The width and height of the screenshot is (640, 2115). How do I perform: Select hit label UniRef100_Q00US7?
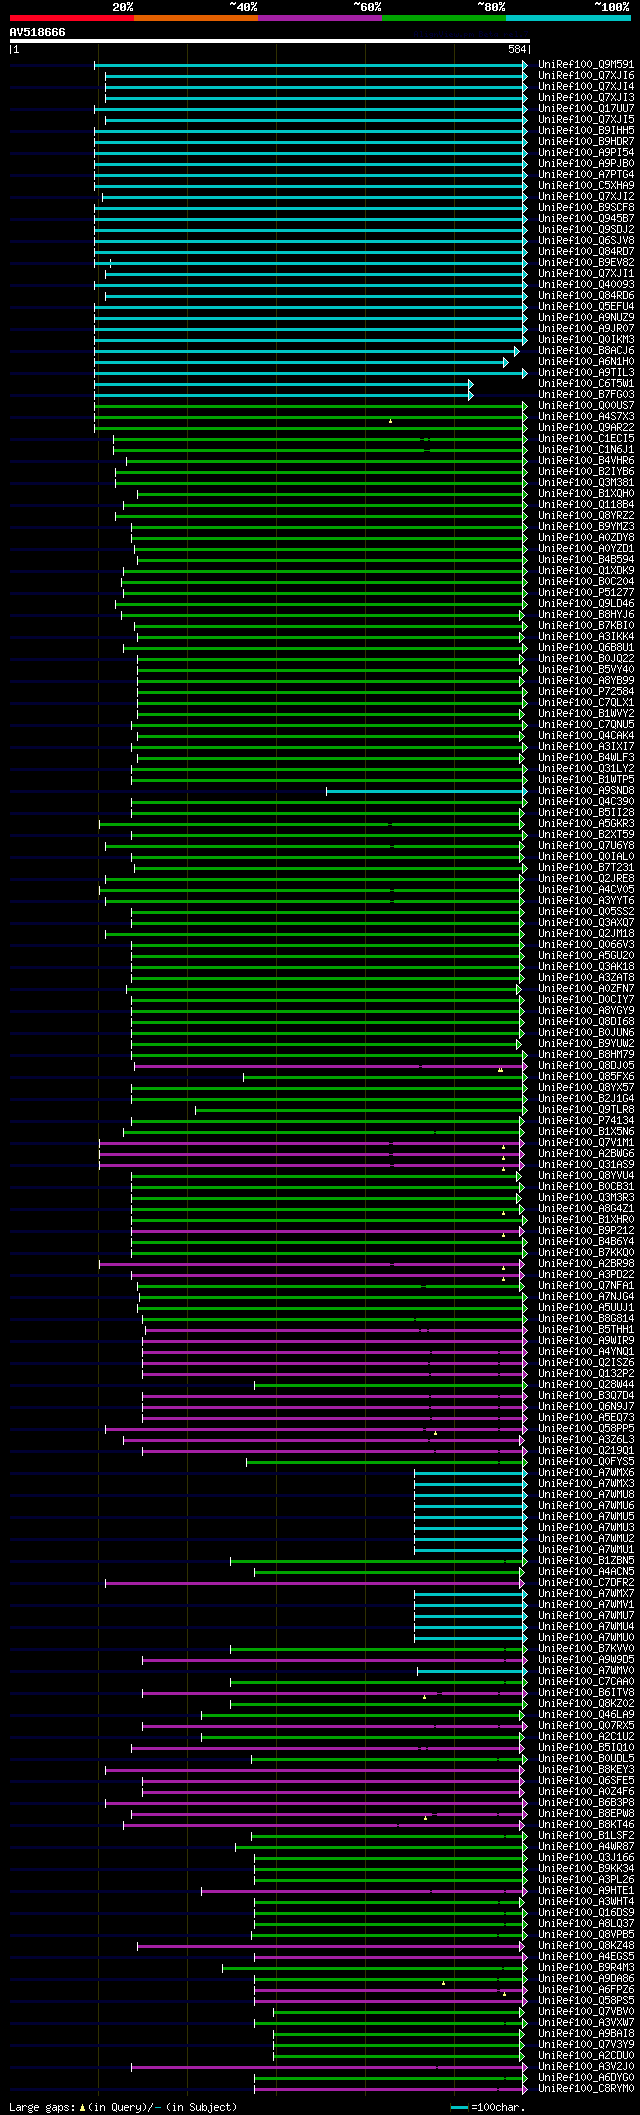tap(586, 406)
